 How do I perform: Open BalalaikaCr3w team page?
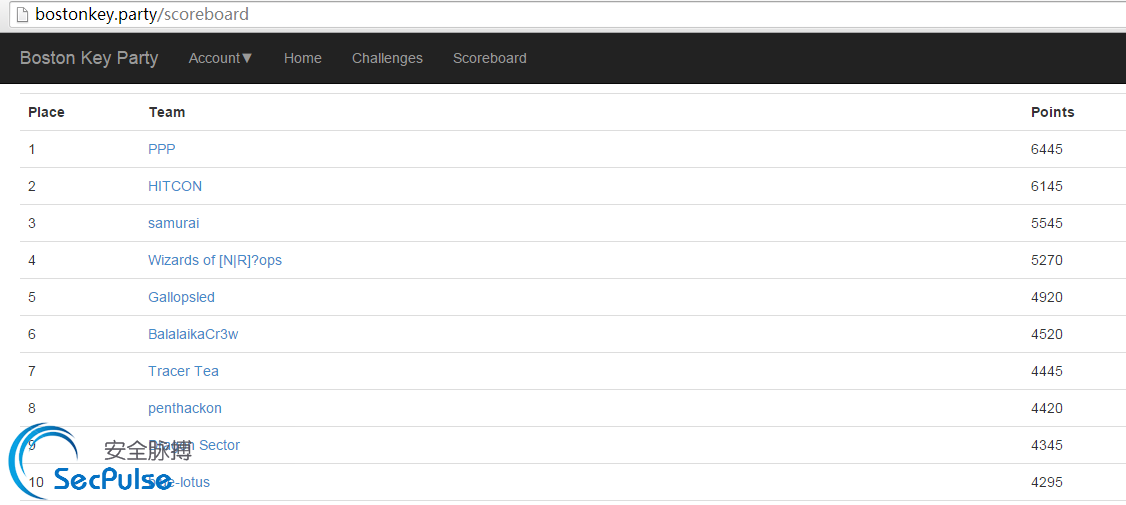coord(192,334)
